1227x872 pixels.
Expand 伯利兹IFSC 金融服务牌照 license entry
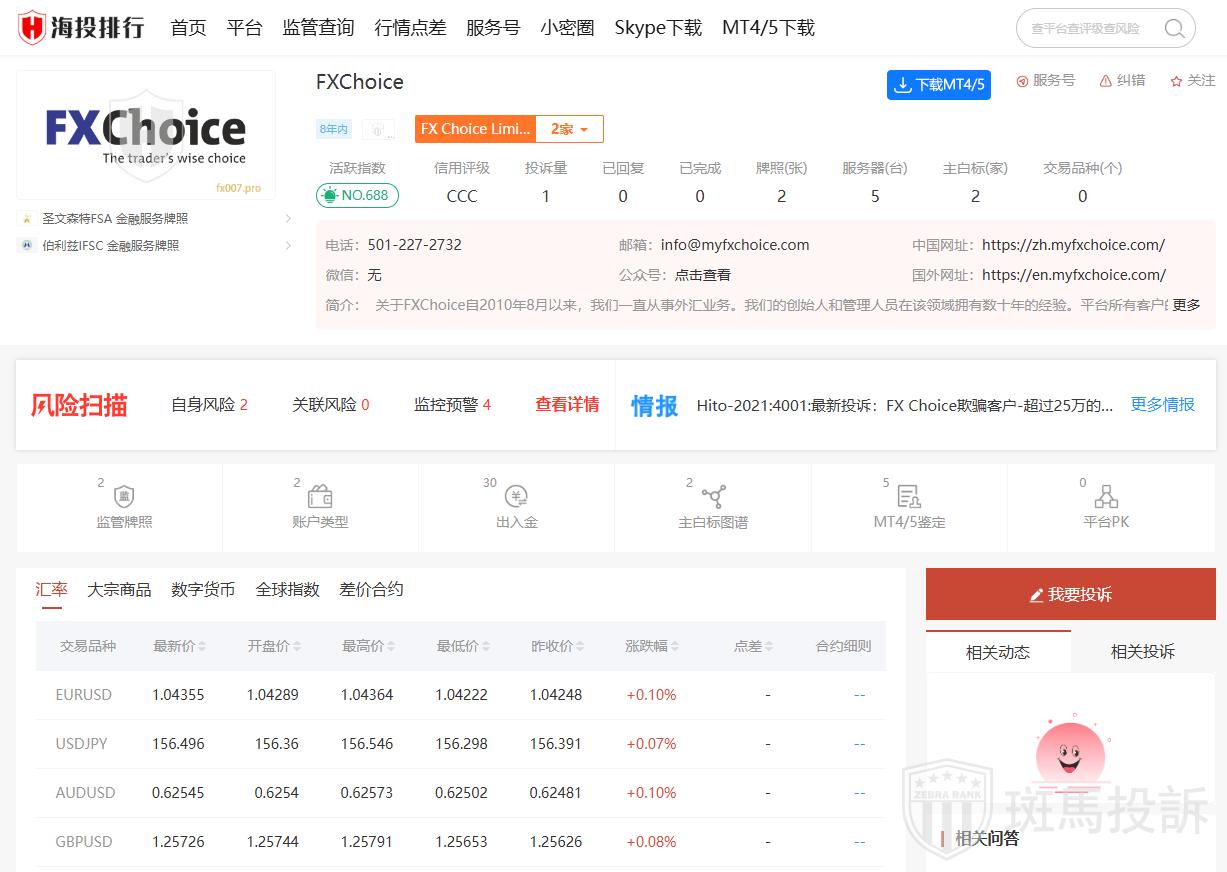click(150, 245)
